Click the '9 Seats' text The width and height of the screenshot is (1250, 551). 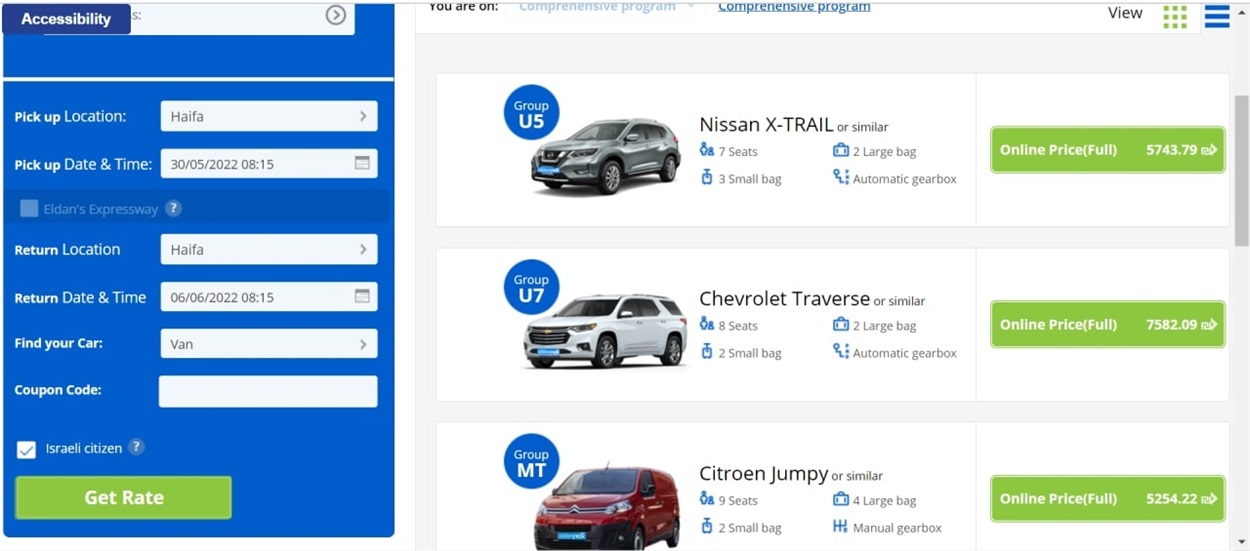tap(738, 501)
